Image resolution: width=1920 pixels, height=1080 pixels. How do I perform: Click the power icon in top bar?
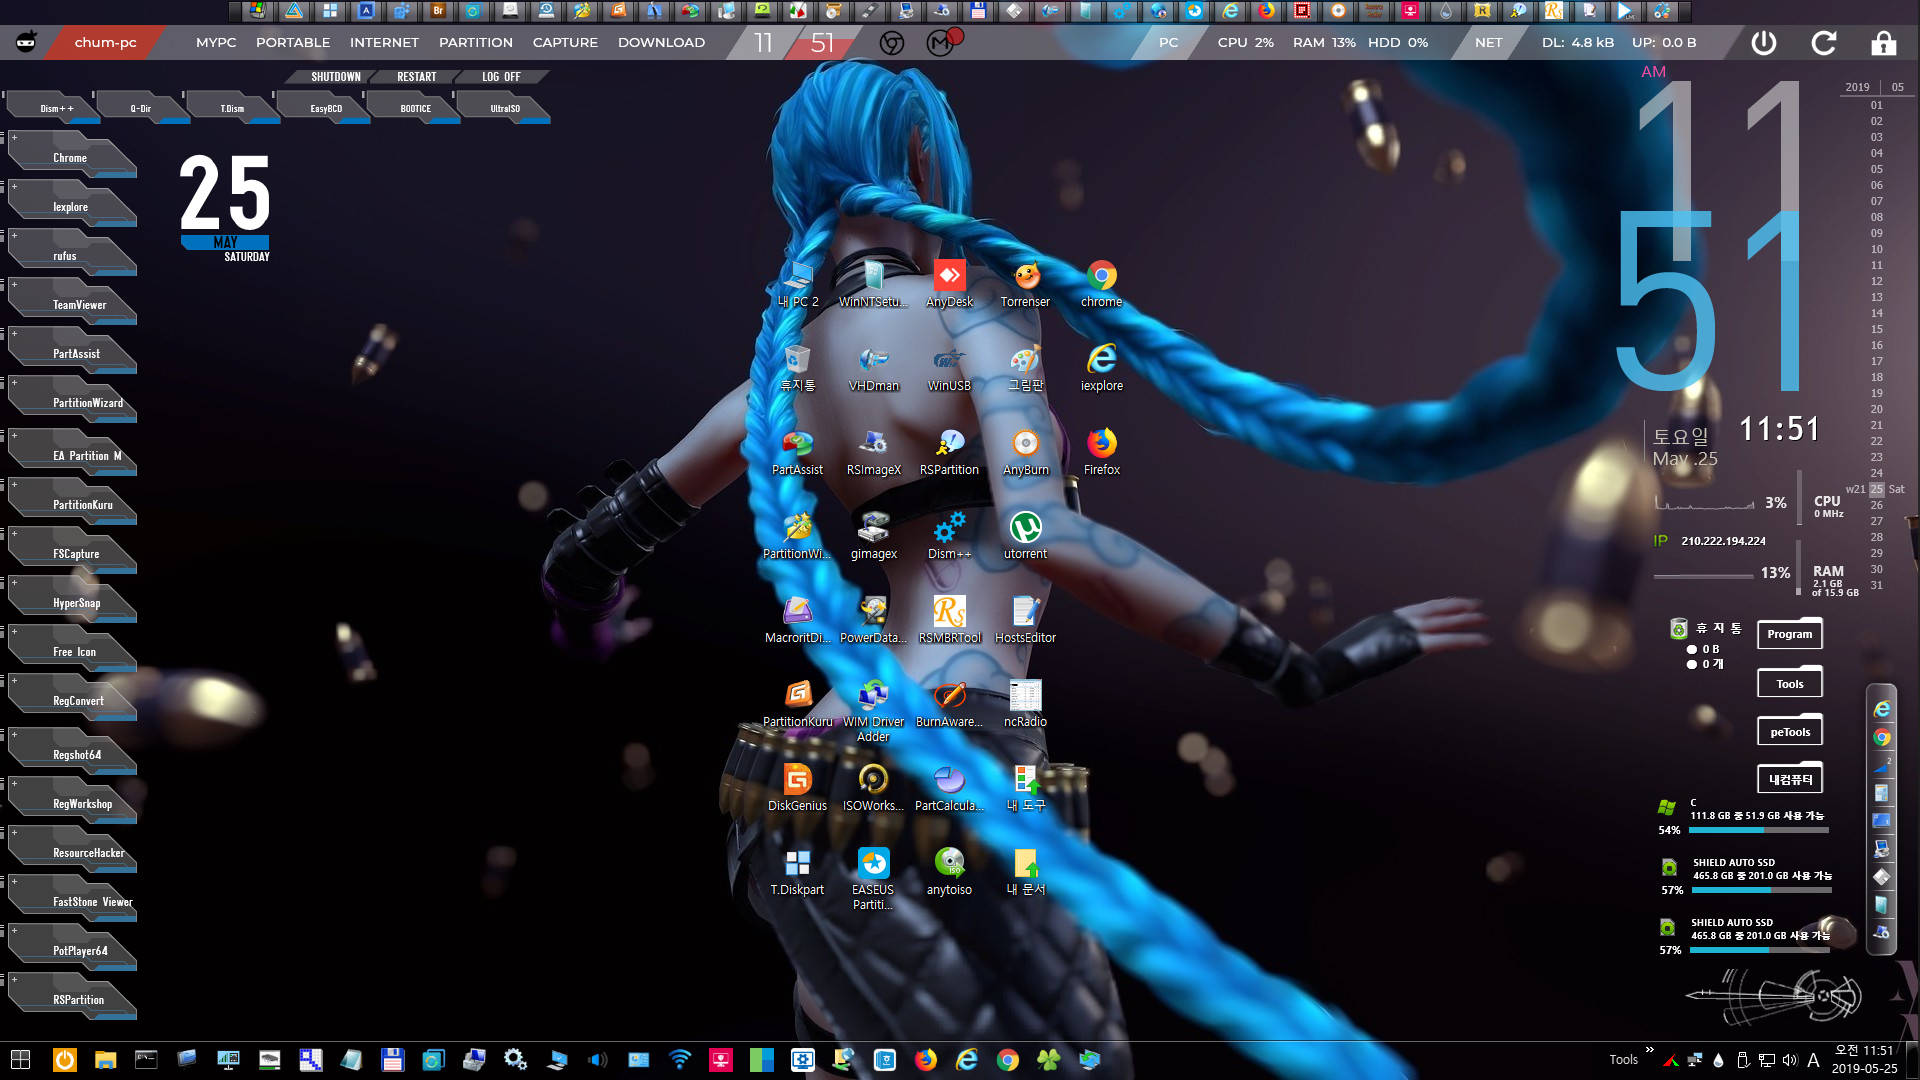tap(1764, 43)
